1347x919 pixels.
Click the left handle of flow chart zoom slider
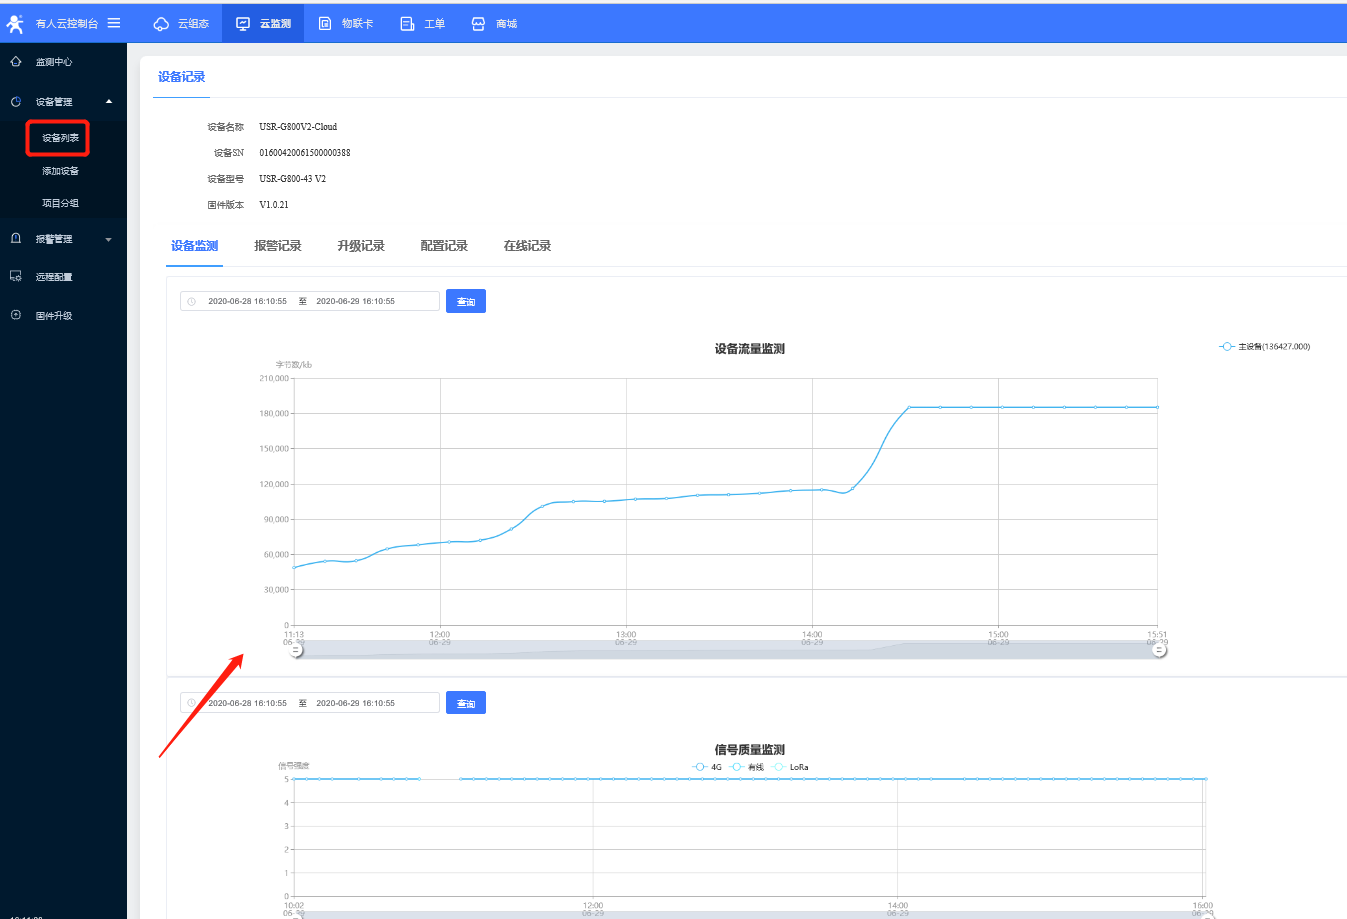coord(296,650)
